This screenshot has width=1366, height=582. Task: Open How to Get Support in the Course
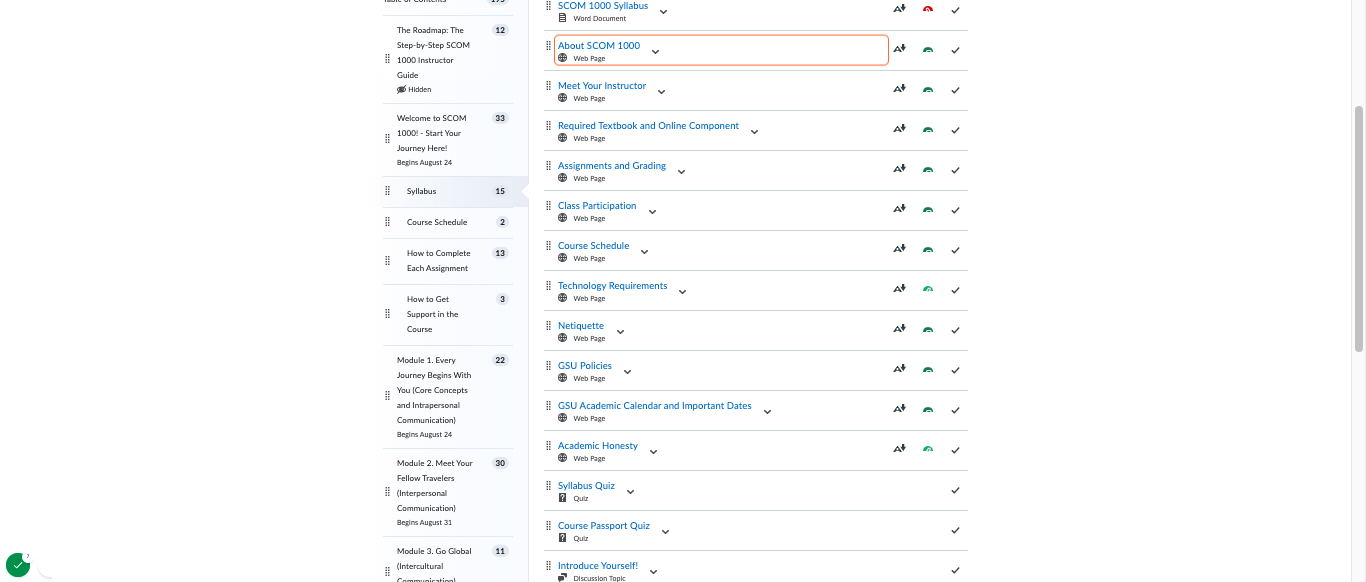[x=433, y=314]
